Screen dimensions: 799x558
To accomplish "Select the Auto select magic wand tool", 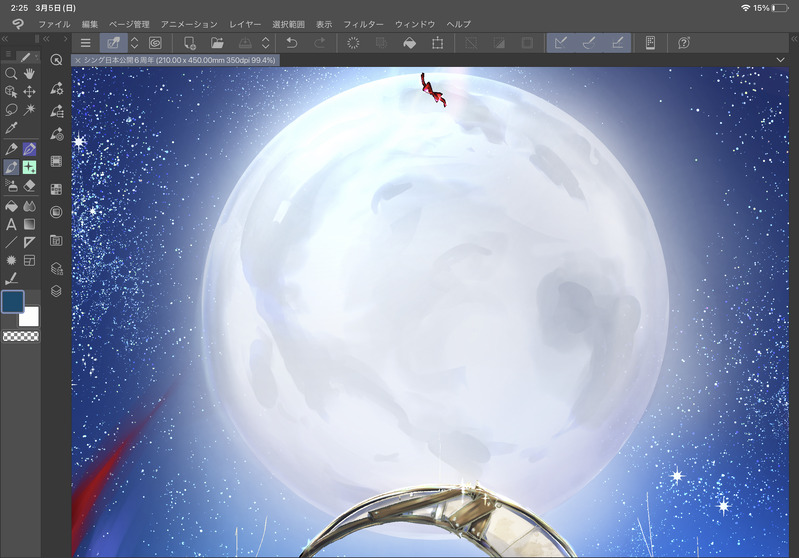I will coord(29,110).
